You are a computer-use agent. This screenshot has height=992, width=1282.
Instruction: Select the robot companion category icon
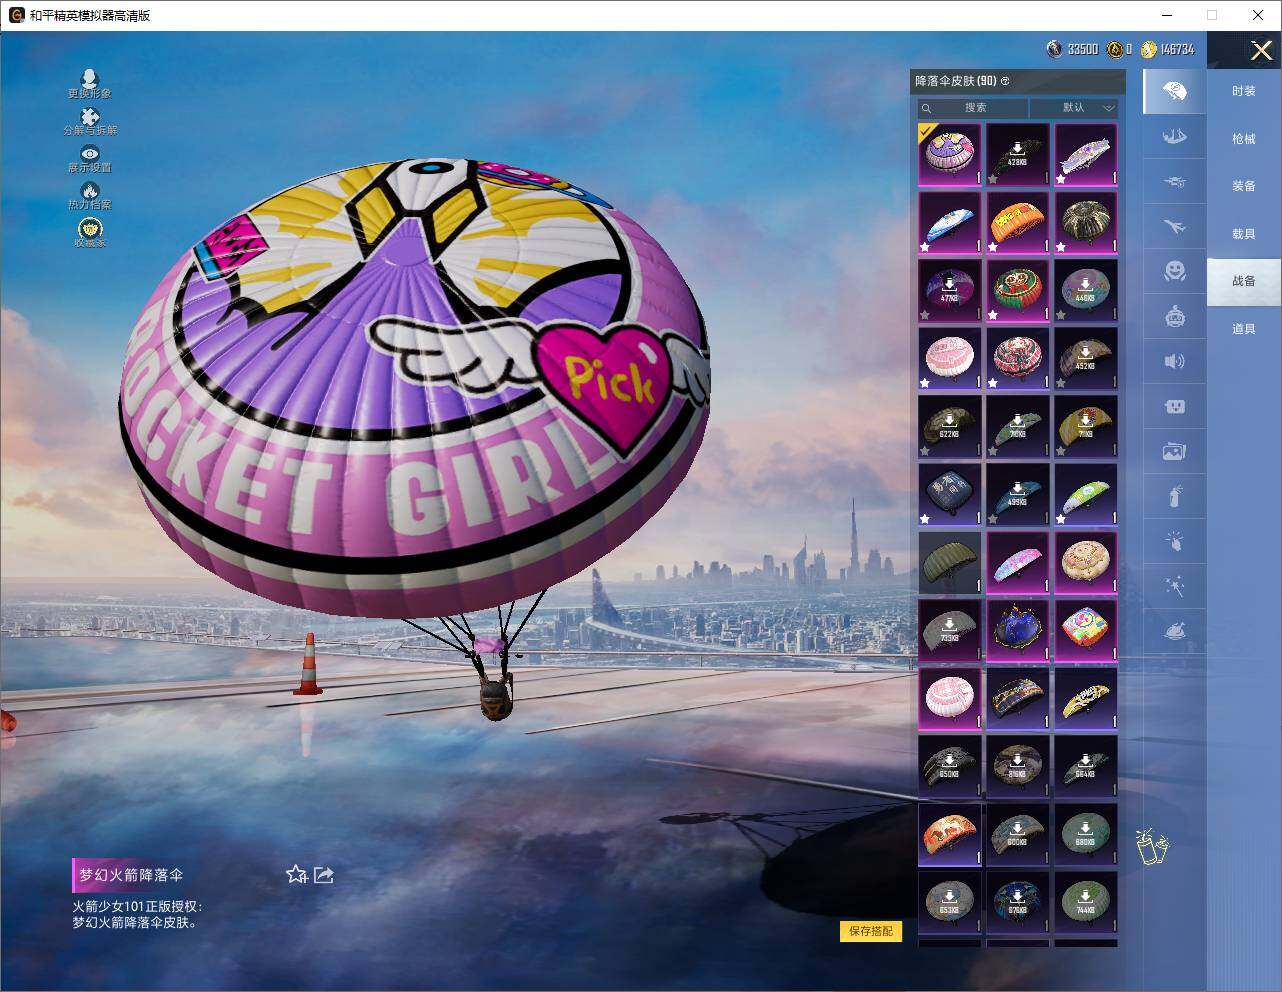tap(1174, 316)
